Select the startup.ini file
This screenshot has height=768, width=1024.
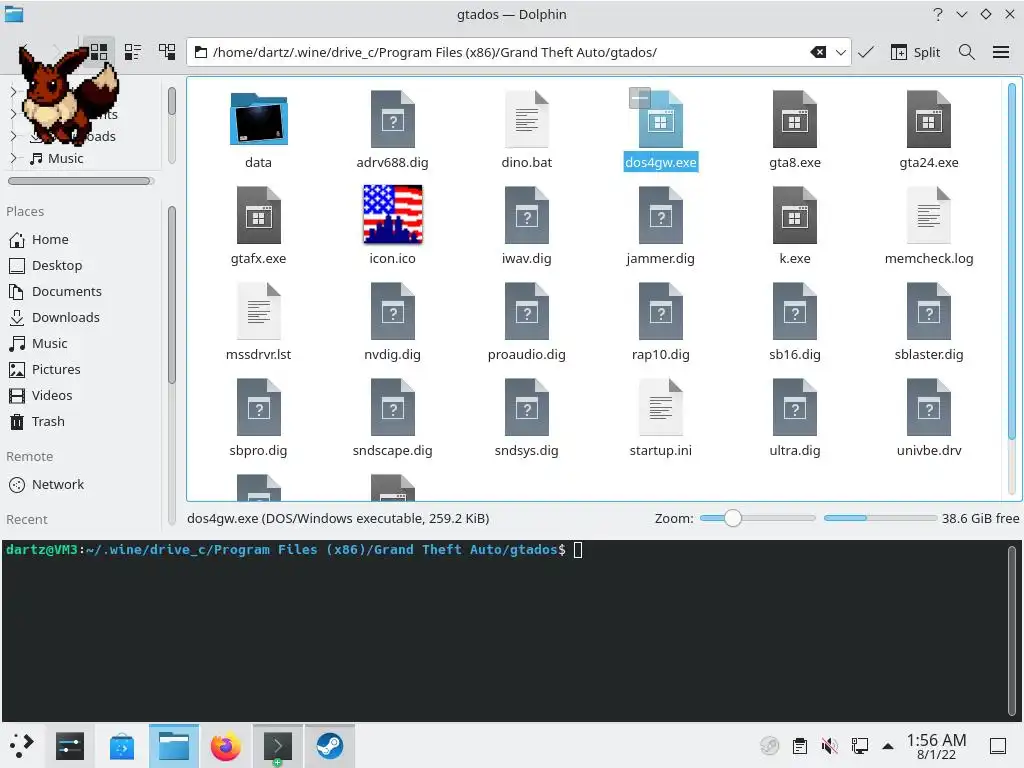660,418
